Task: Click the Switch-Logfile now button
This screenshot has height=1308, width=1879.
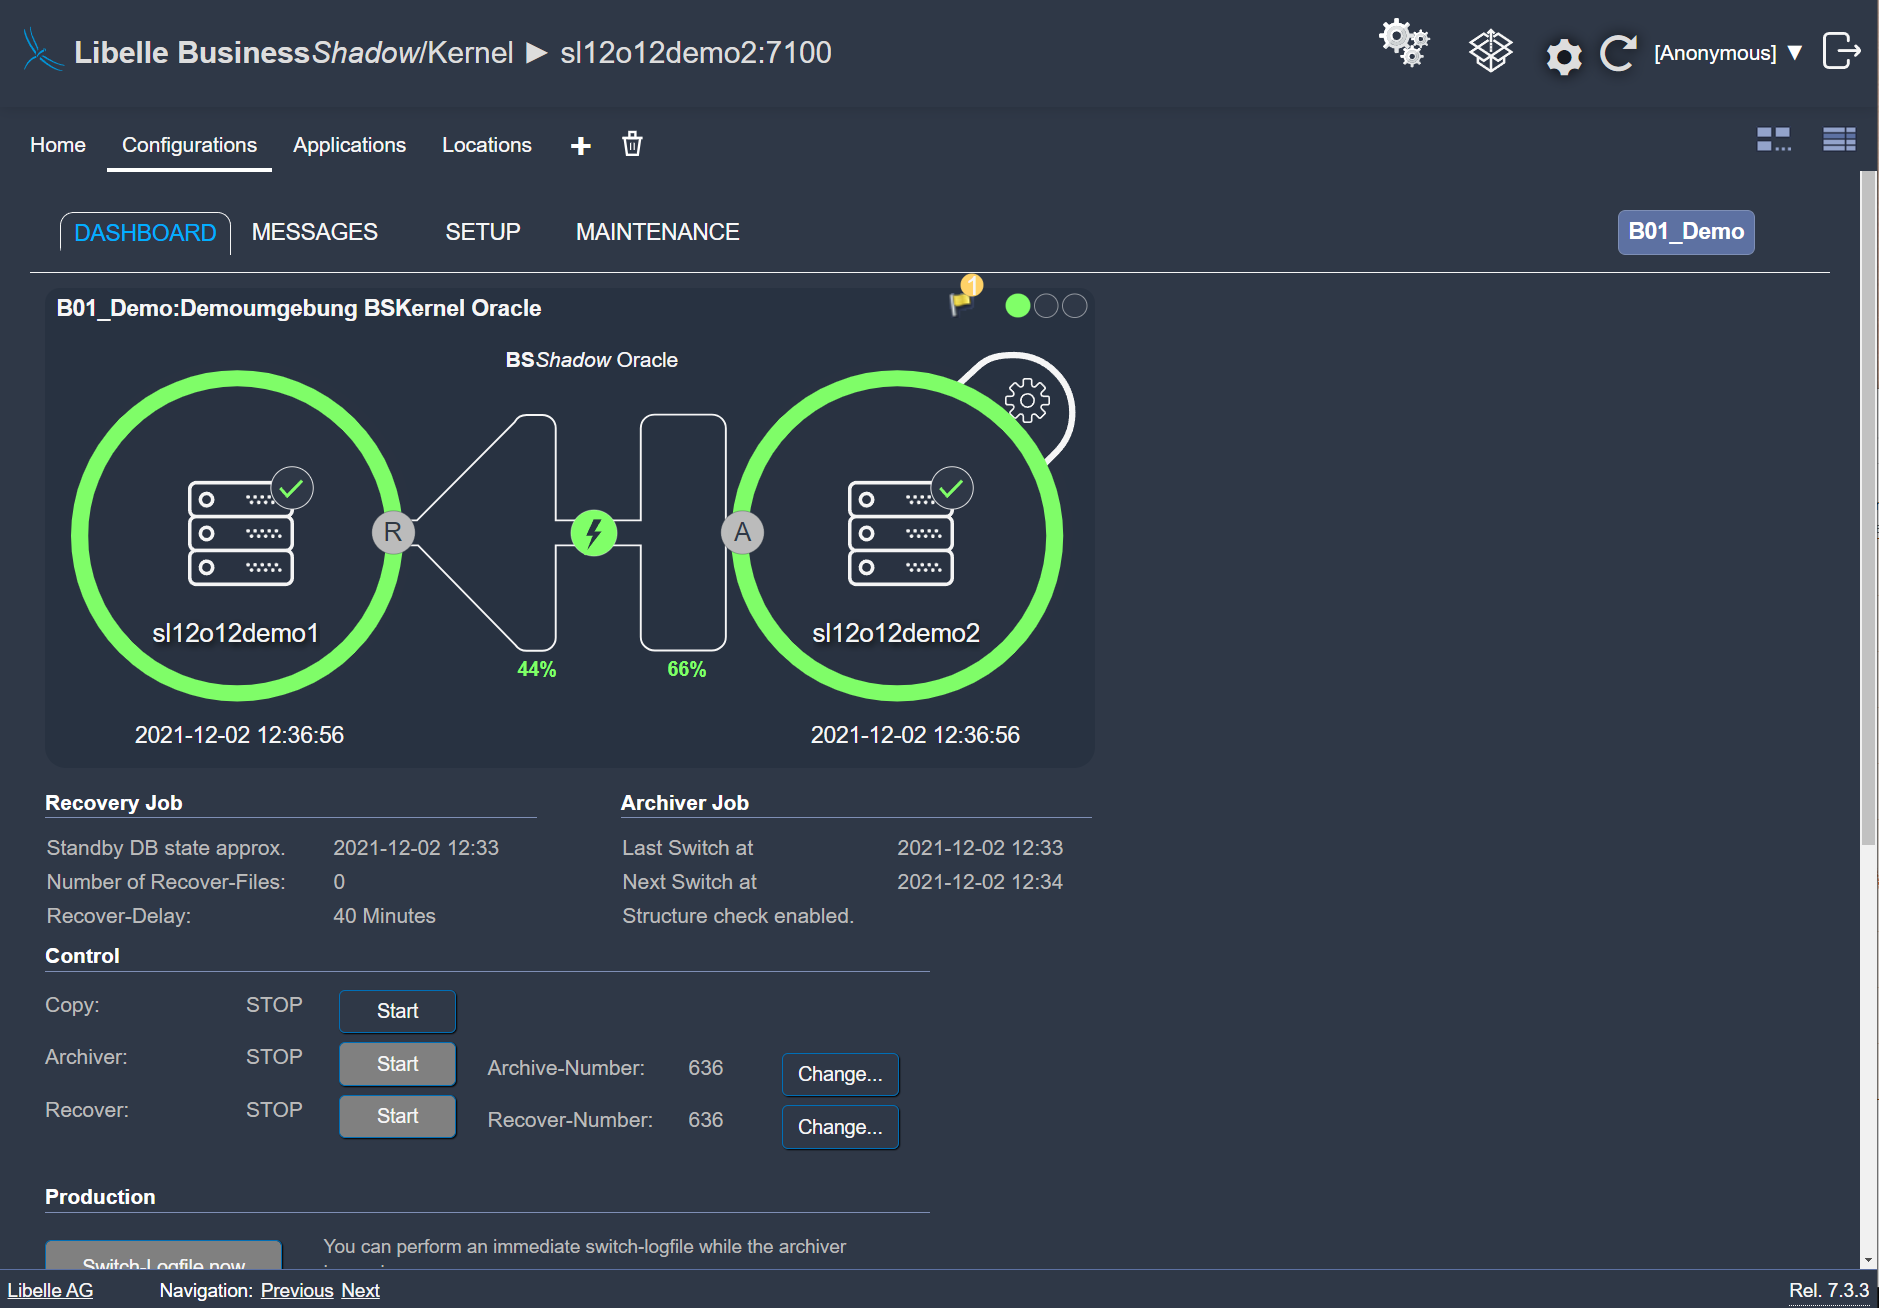Action: (x=164, y=1256)
